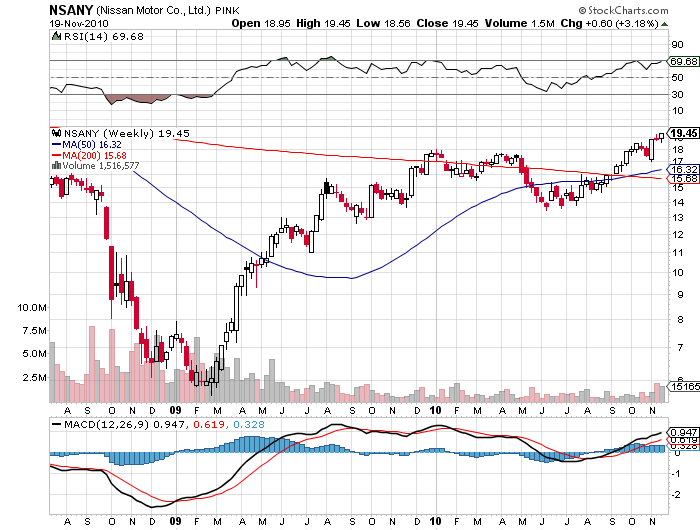Image resolution: width=700 pixels, height=530 pixels.
Task: Click the blue 0.328 histogram value in MACD legend
Action: point(249,424)
